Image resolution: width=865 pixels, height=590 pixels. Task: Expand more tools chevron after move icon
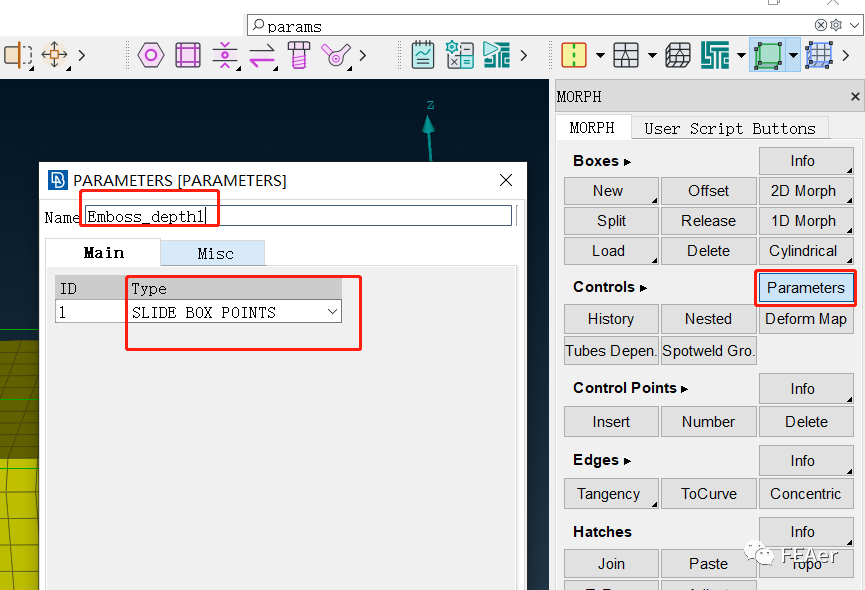[x=82, y=55]
